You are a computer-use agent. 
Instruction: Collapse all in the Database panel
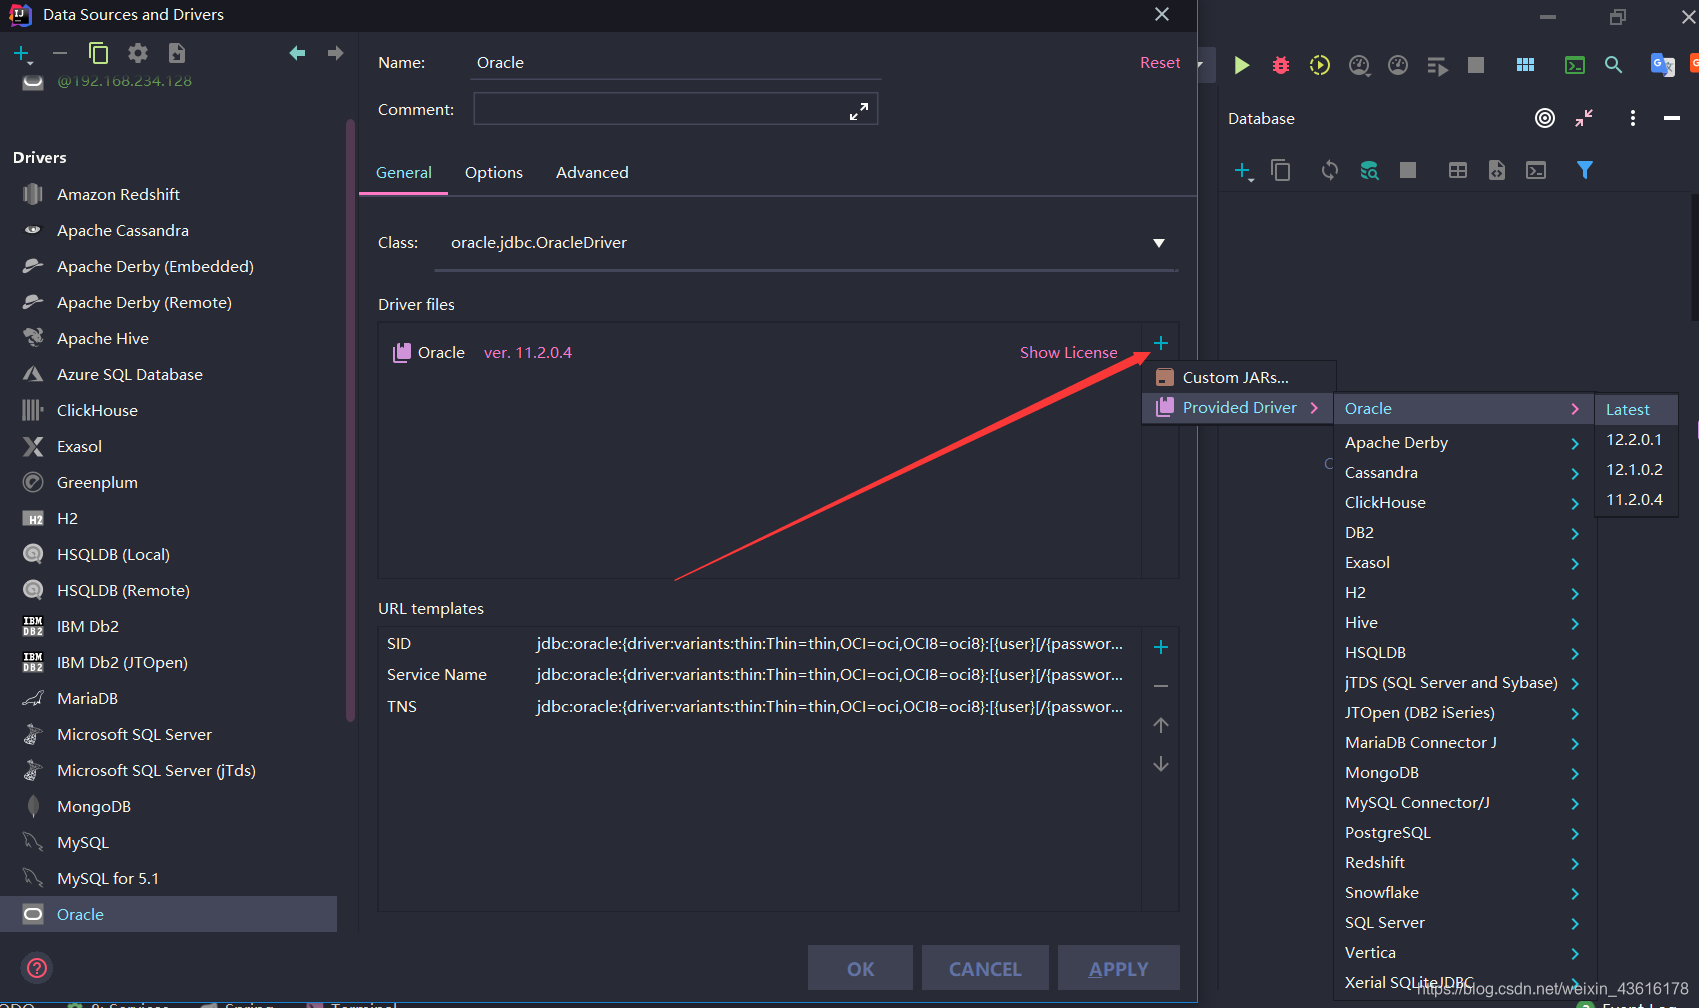click(1584, 118)
